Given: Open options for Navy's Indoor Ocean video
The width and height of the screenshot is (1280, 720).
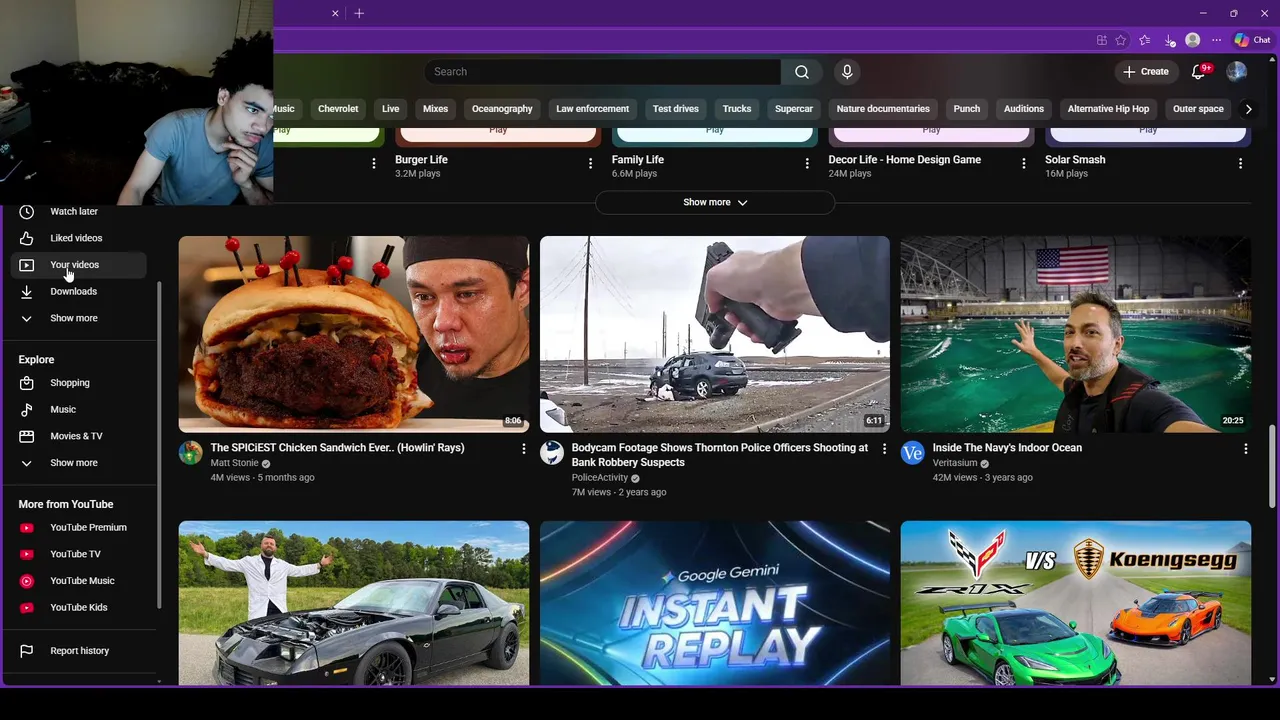Looking at the screenshot, I should [x=1245, y=449].
